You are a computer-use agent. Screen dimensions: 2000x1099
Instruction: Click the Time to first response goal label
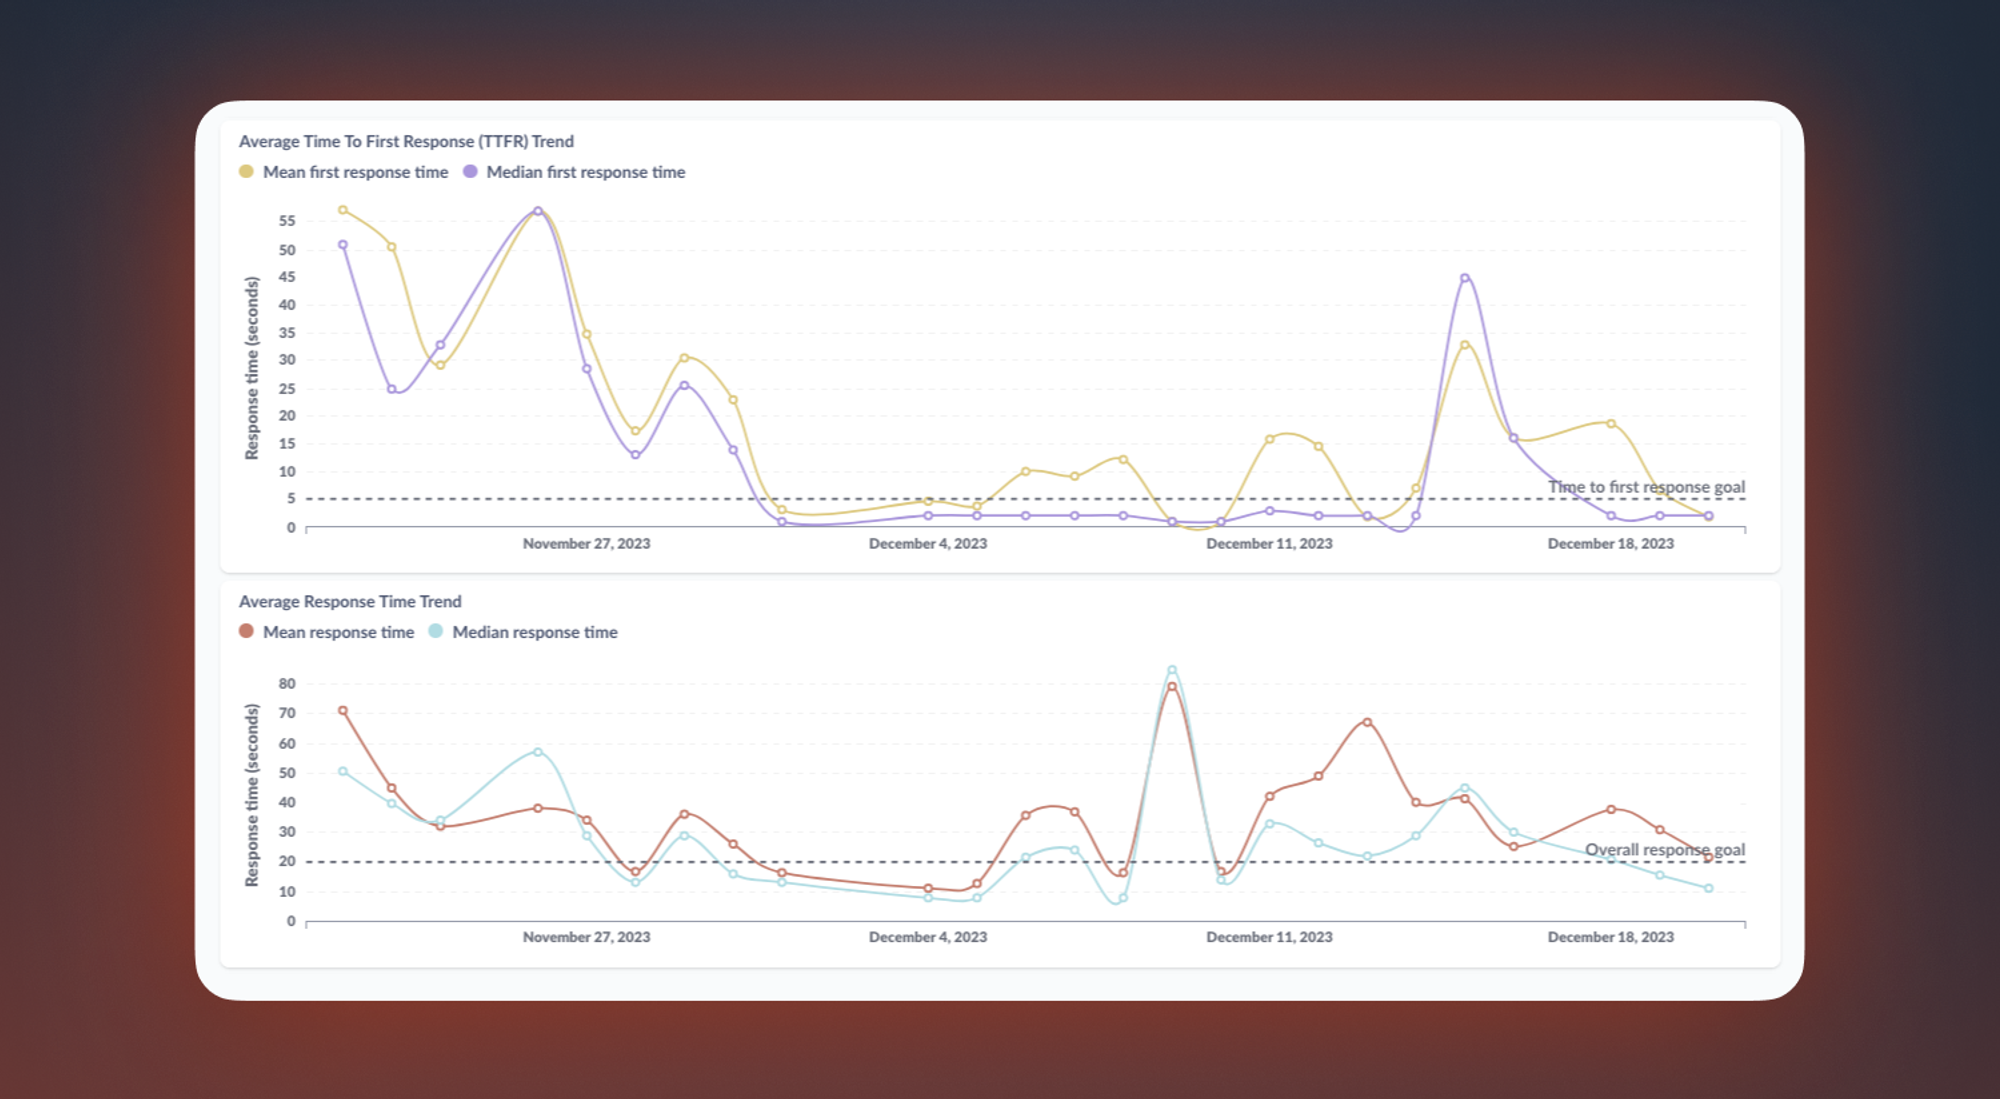[x=1646, y=487]
